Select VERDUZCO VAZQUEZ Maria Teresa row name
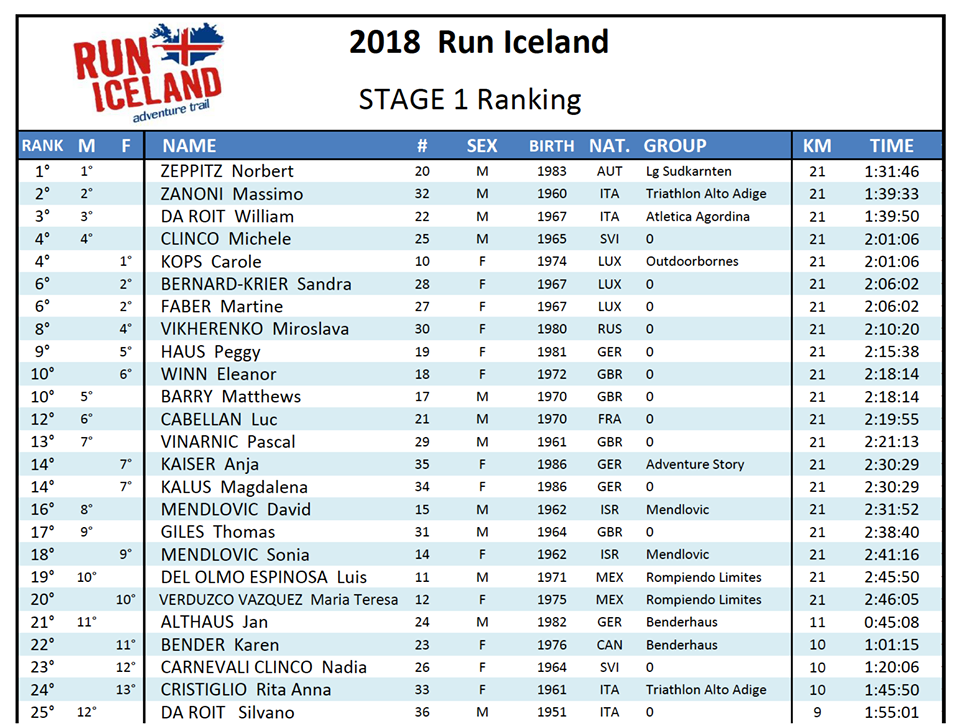Viewport: 960px width, 724px height. (279, 600)
